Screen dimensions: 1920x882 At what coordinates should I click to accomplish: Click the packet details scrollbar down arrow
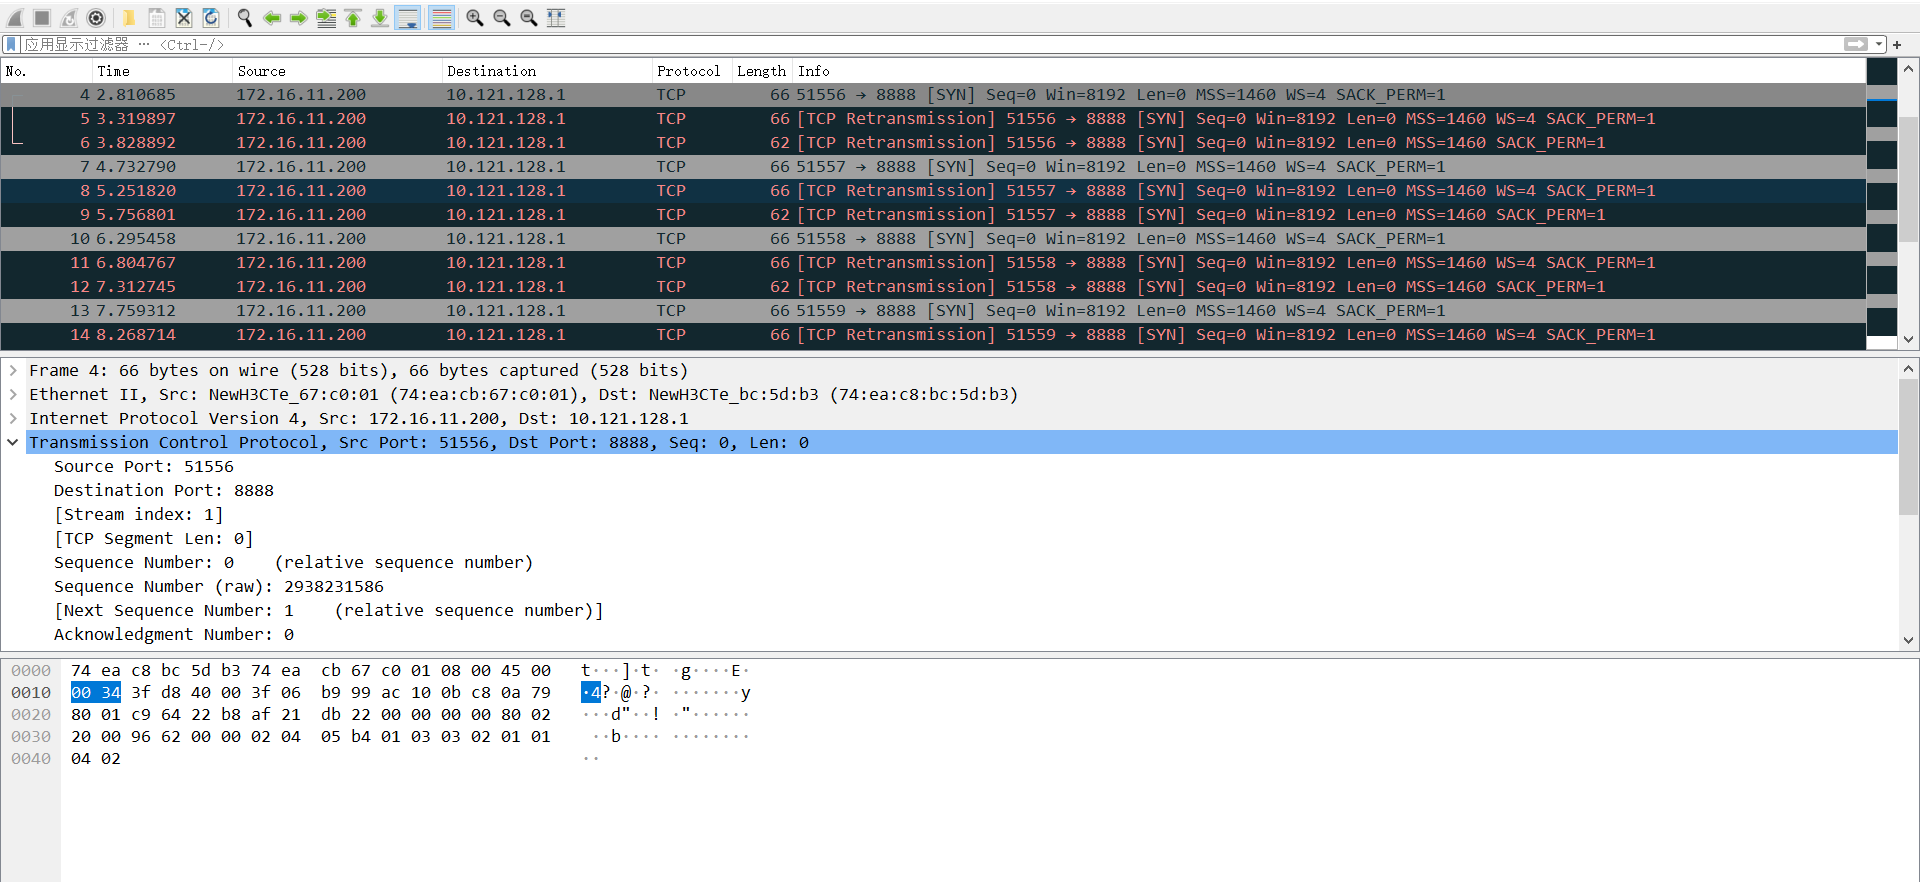(x=1908, y=640)
